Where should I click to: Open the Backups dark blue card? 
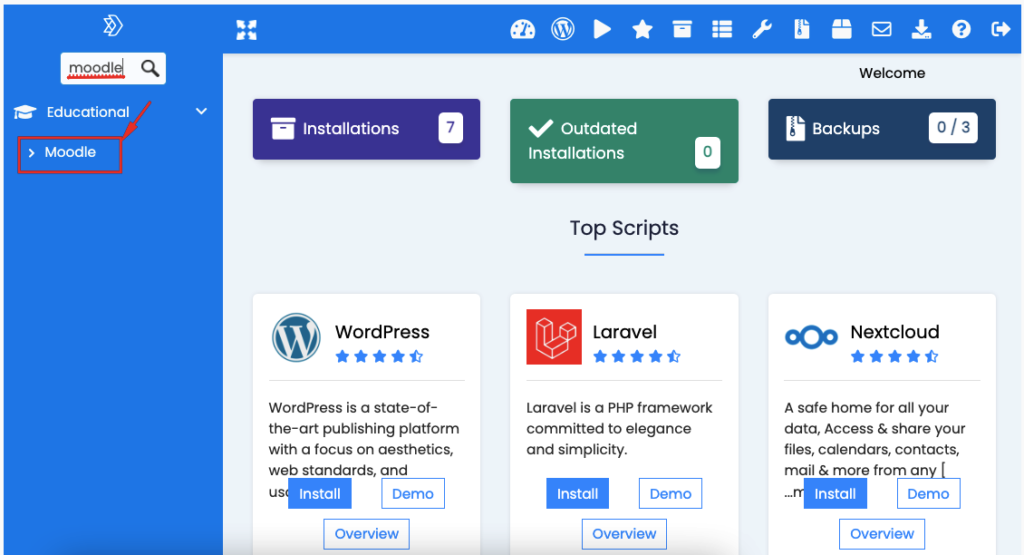[882, 129]
